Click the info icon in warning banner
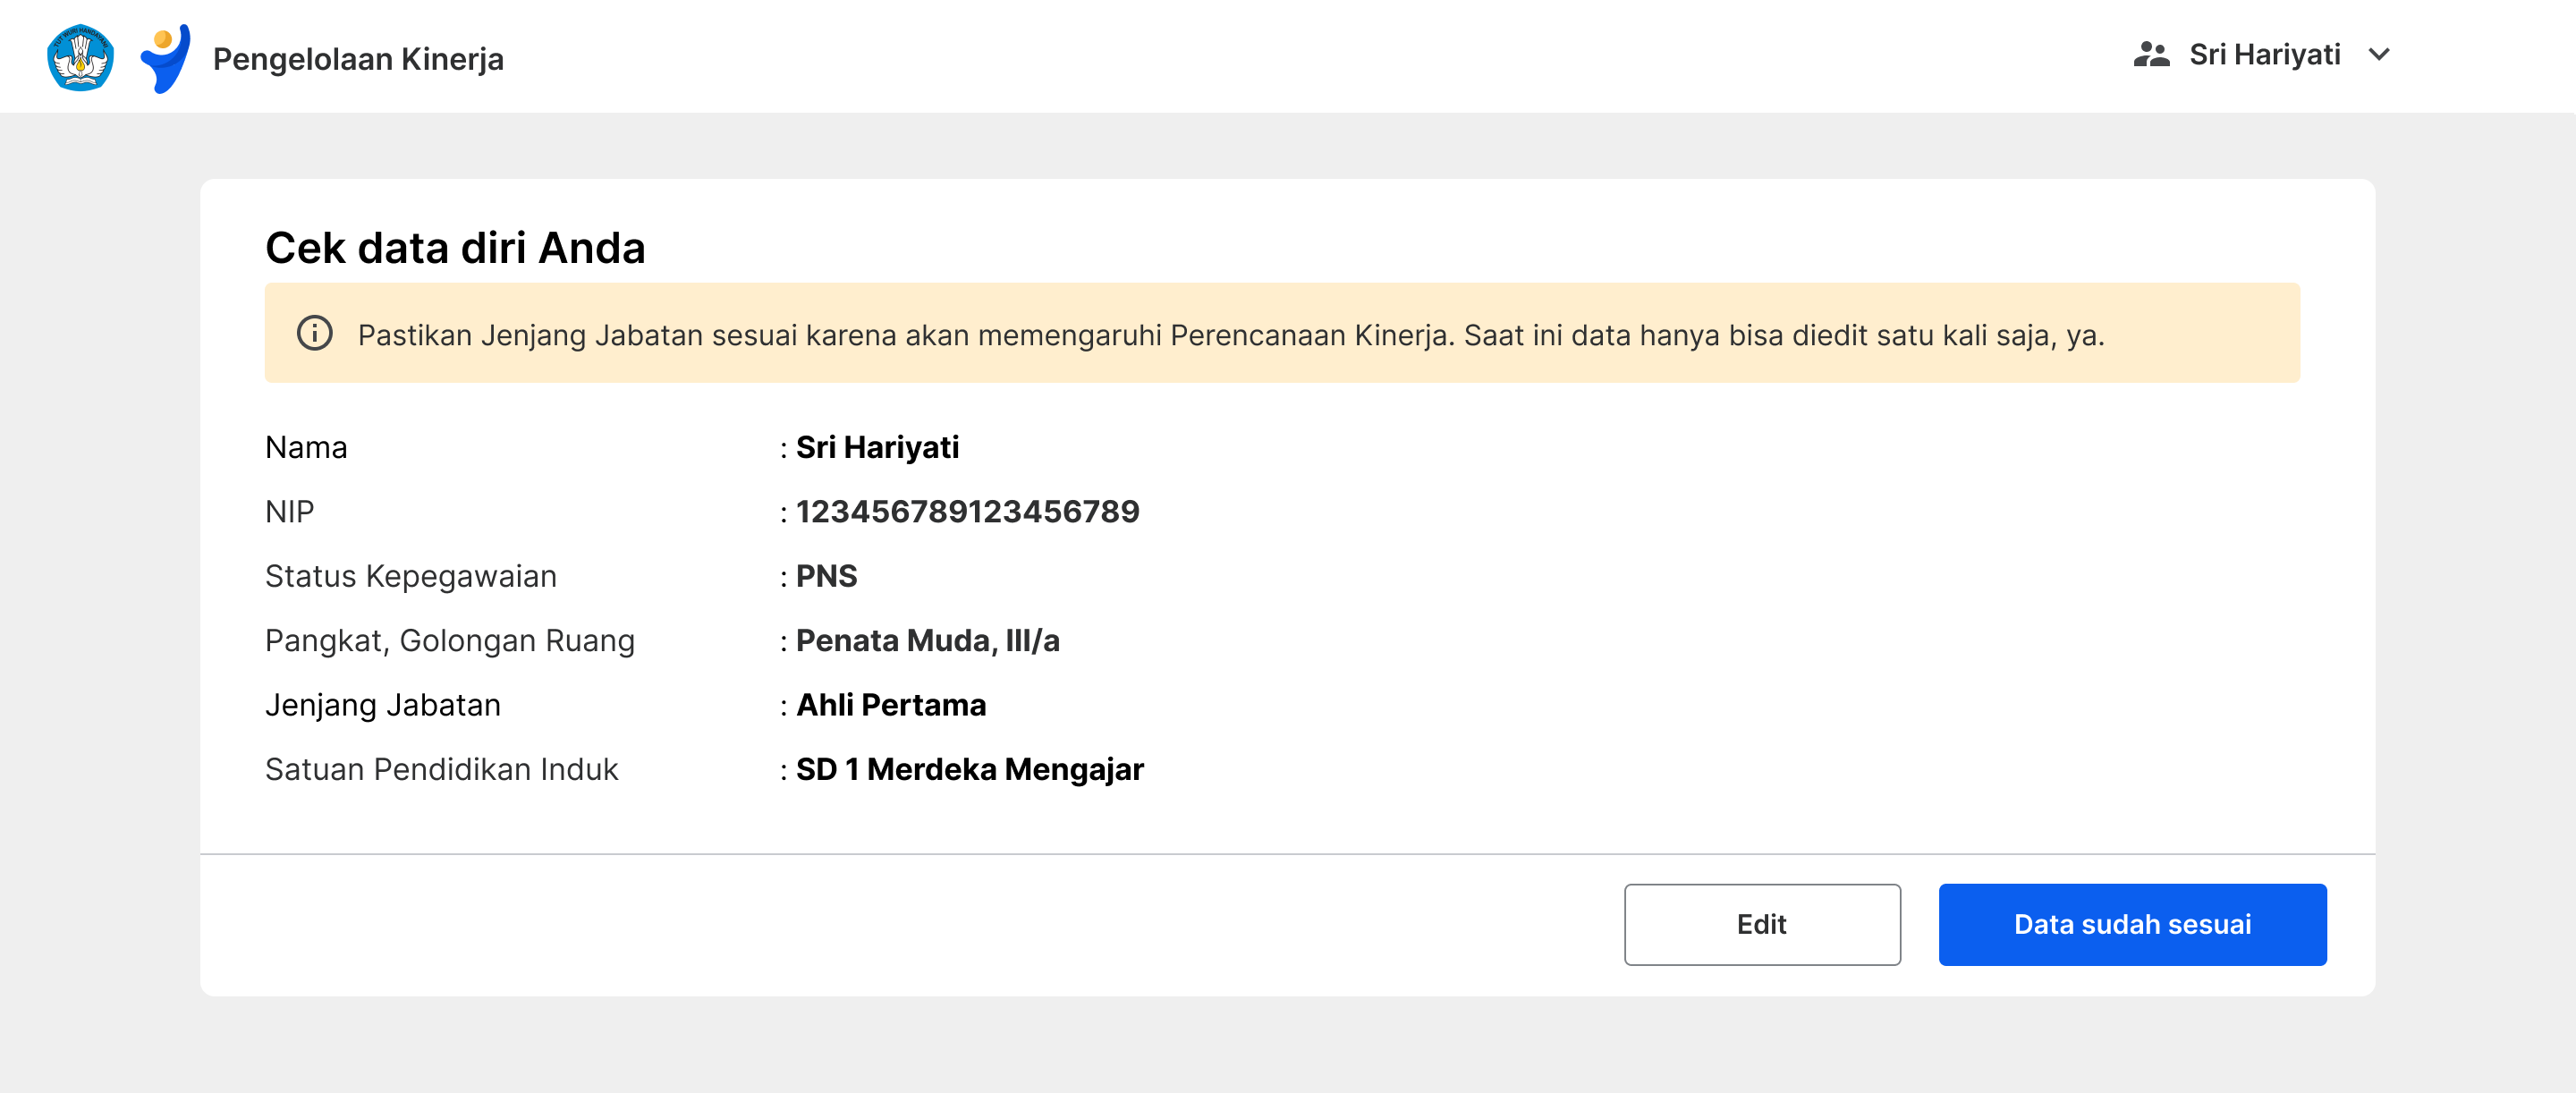 [x=314, y=333]
